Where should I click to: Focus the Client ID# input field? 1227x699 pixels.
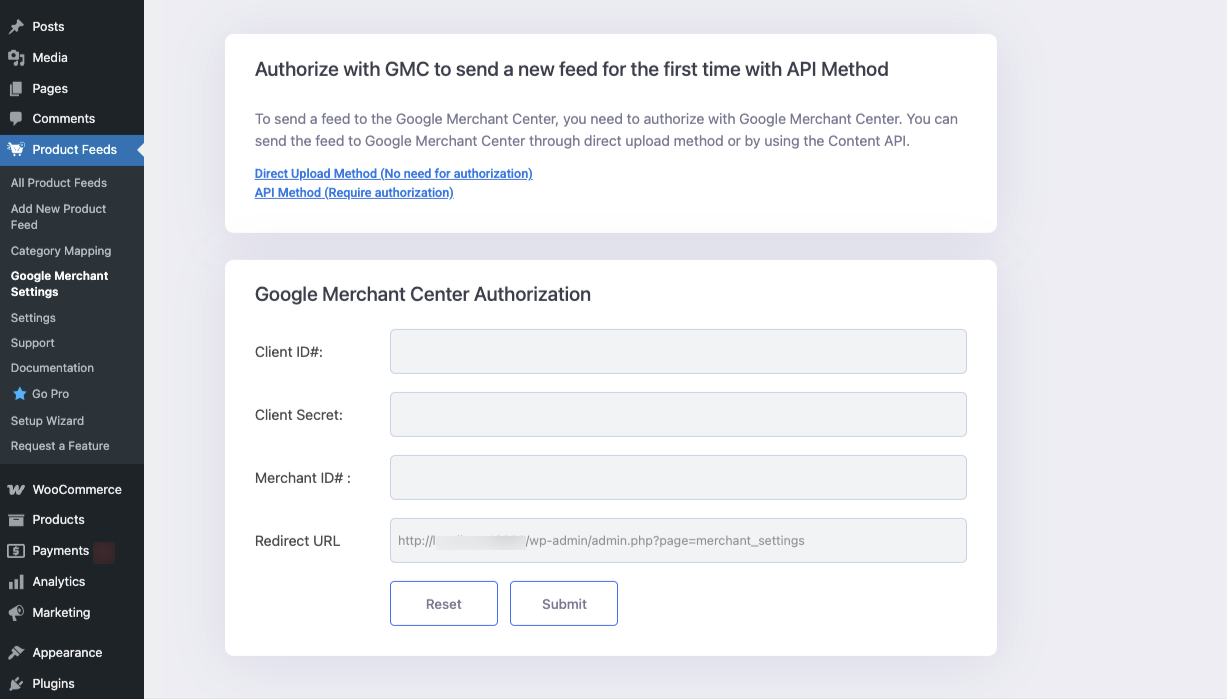click(678, 352)
